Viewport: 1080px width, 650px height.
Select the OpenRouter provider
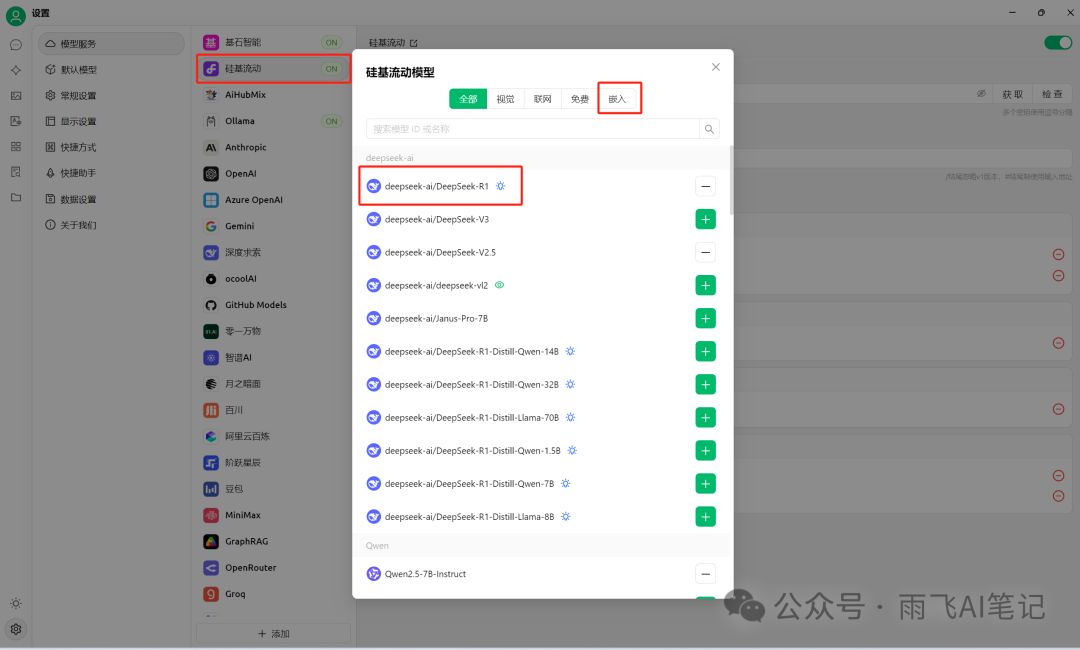click(x=273, y=567)
